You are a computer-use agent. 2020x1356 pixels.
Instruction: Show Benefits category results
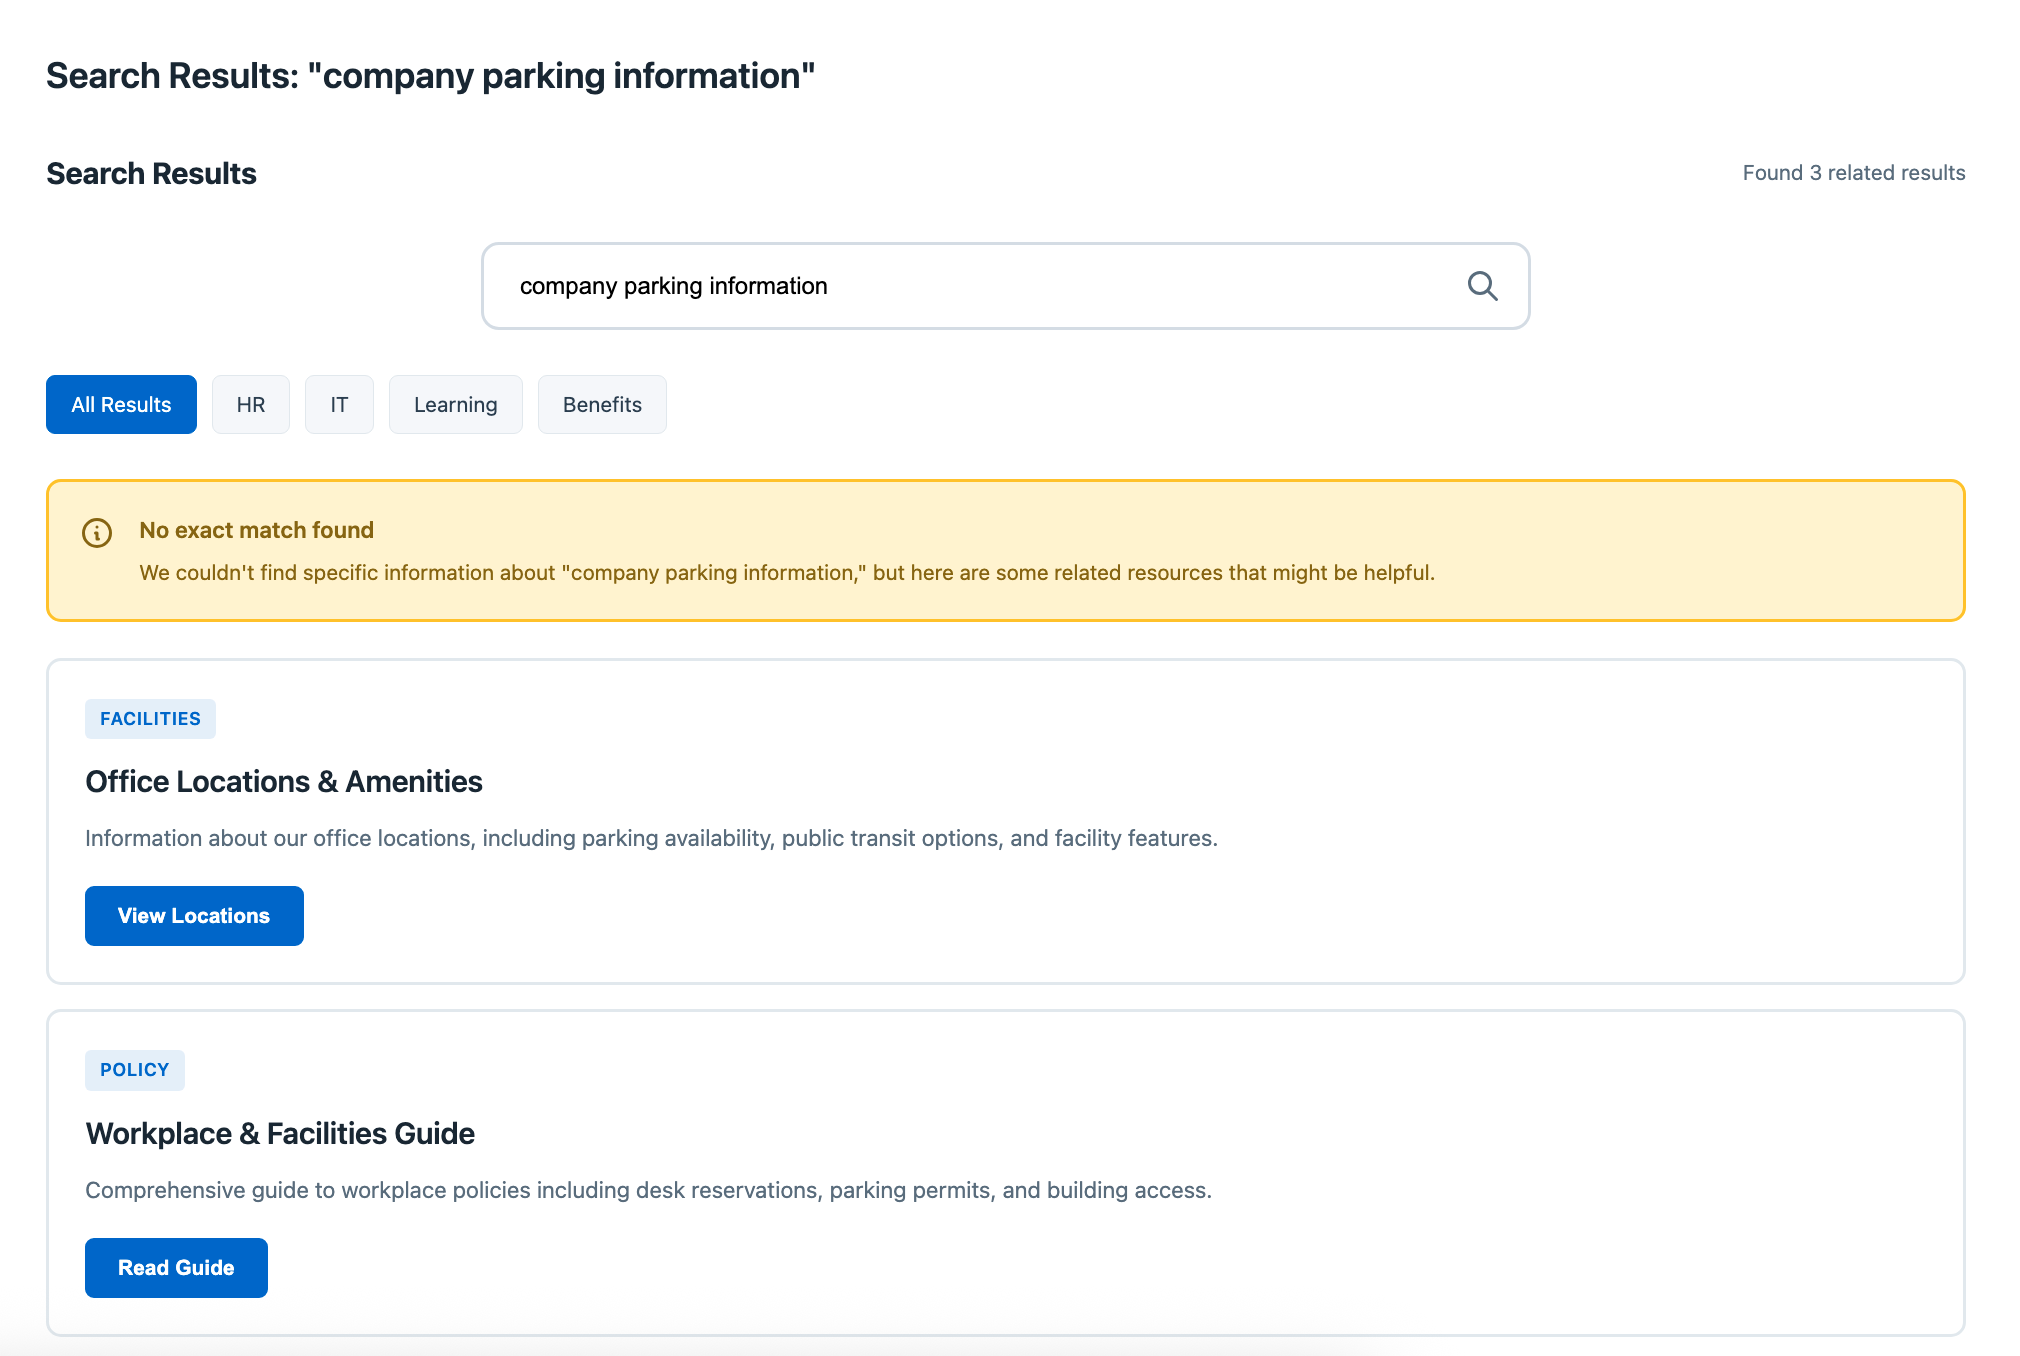[602, 405]
